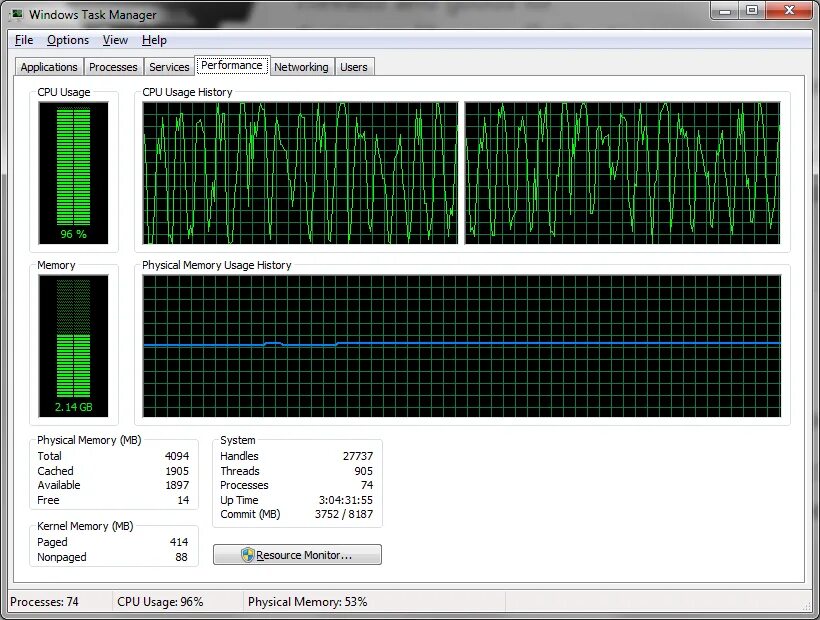
Task: Click the Physical Memory Usage History graph
Action: tap(462, 346)
